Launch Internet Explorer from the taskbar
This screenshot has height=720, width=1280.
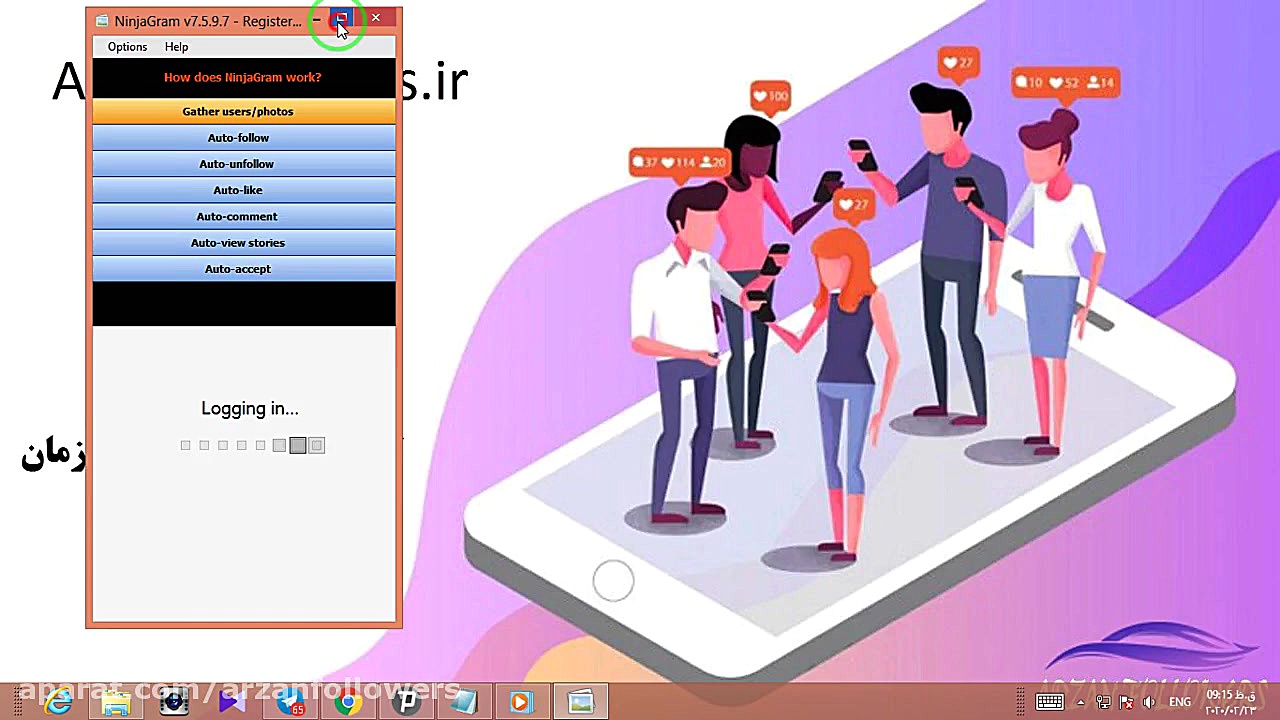tap(58, 702)
